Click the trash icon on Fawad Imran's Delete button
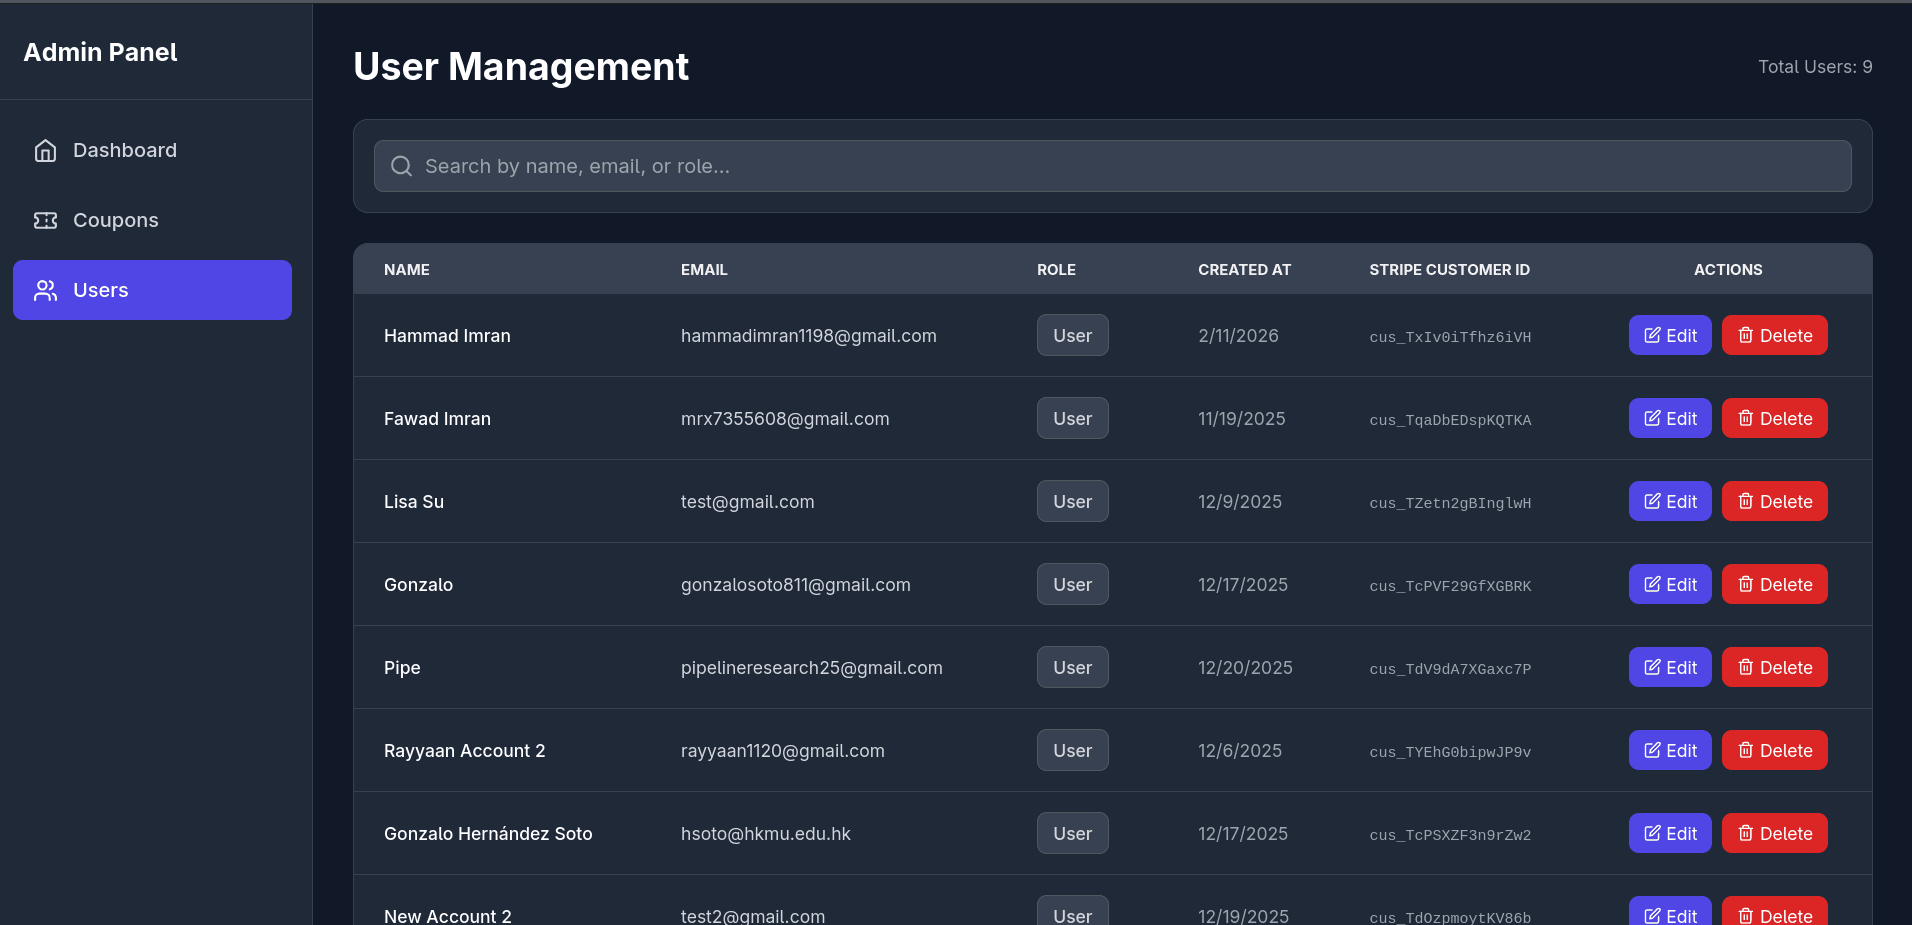This screenshot has height=925, width=1912. pos(1746,418)
